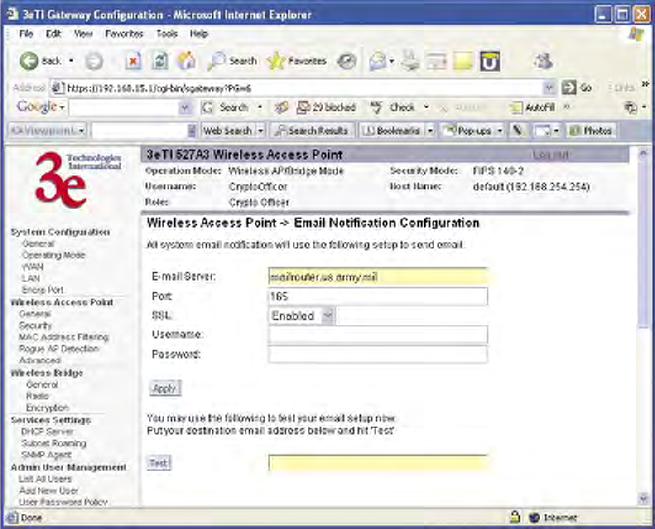Viewport: 655px width, 529px height.
Task: Click the Edit page icon
Action: pos(436,61)
